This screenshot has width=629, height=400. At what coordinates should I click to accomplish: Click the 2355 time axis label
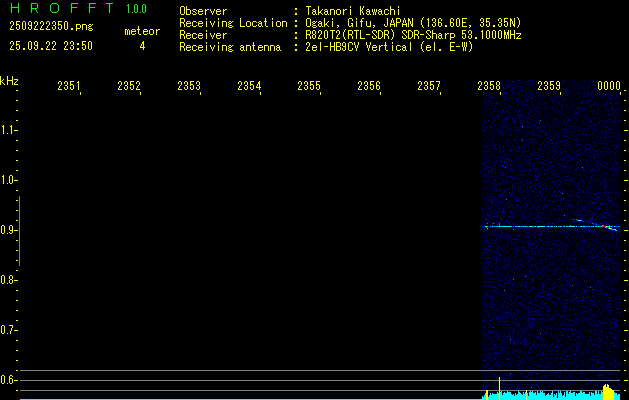point(308,86)
